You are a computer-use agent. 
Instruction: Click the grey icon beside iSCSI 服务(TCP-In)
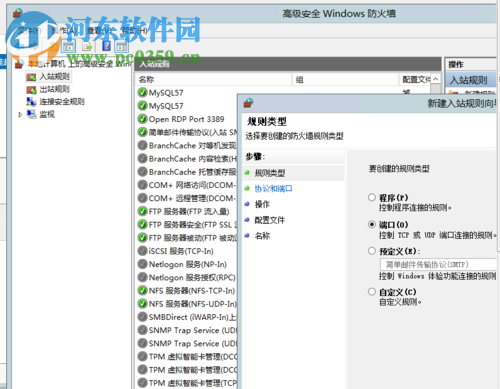(142, 251)
